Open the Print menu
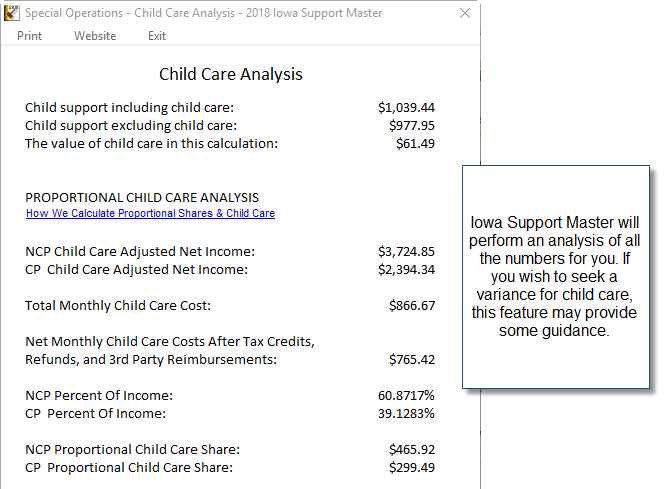 (x=29, y=36)
